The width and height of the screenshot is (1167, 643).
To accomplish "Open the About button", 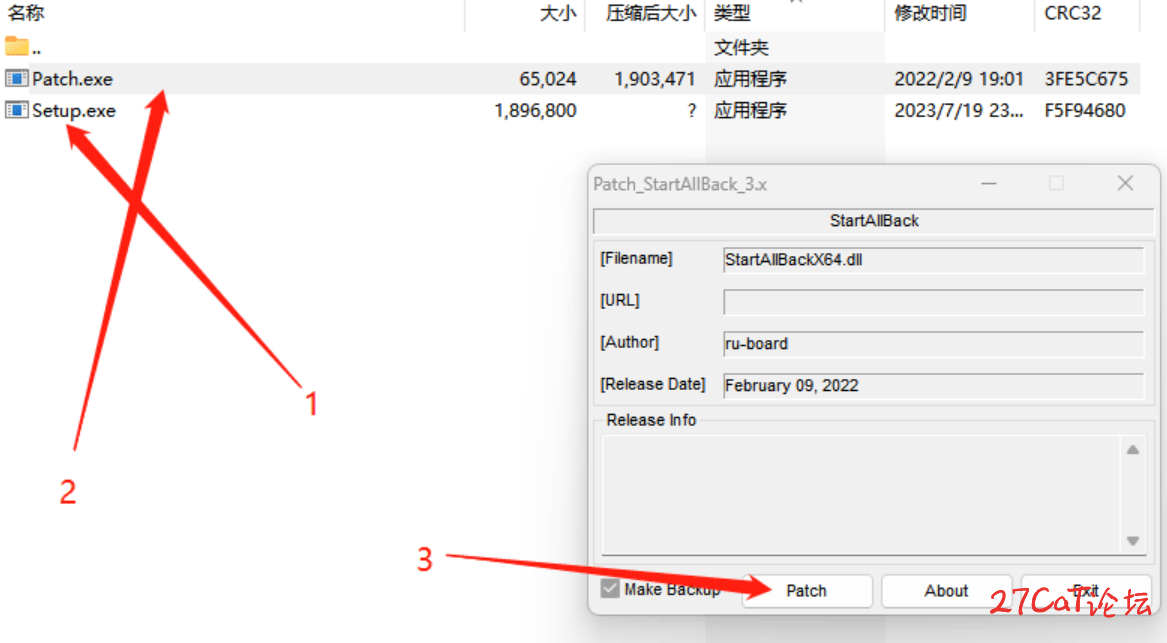I will (946, 590).
